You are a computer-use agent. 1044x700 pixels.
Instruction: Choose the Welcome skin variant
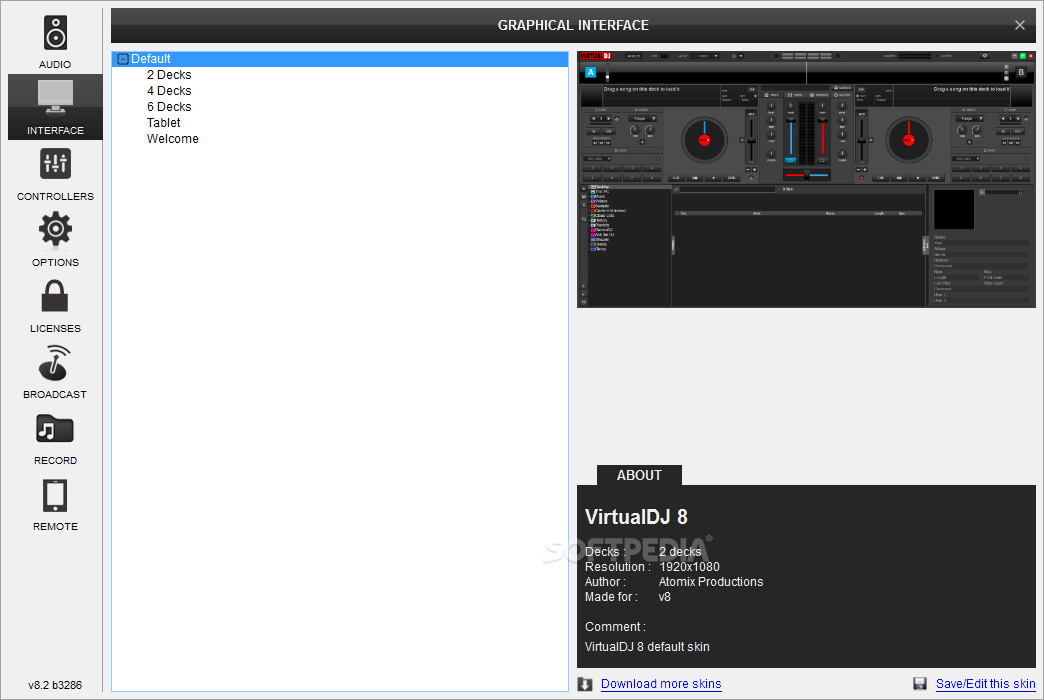click(172, 139)
